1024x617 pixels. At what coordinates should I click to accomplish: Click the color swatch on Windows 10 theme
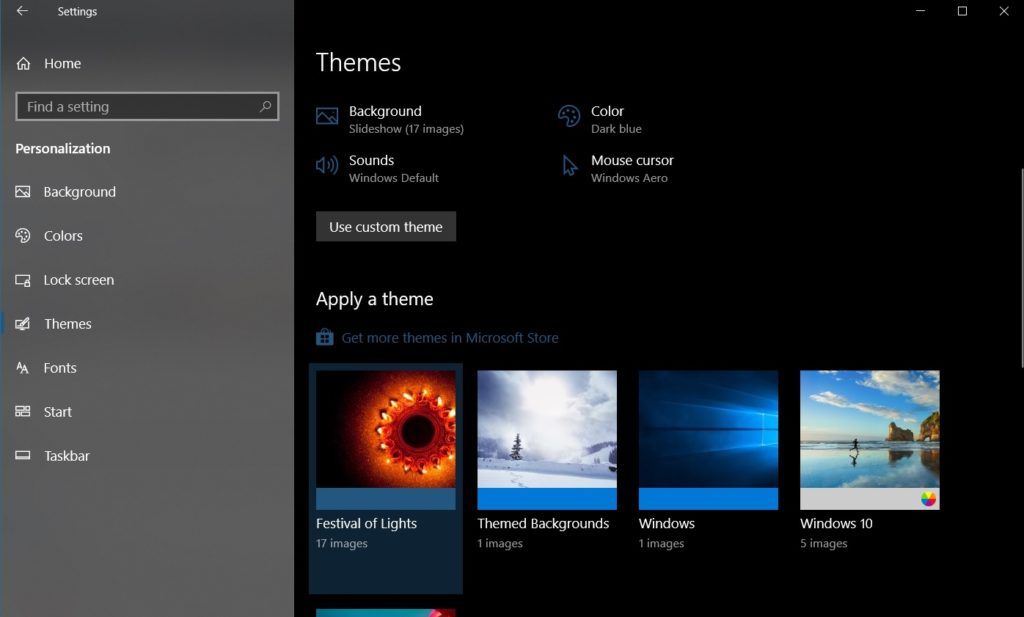929,497
